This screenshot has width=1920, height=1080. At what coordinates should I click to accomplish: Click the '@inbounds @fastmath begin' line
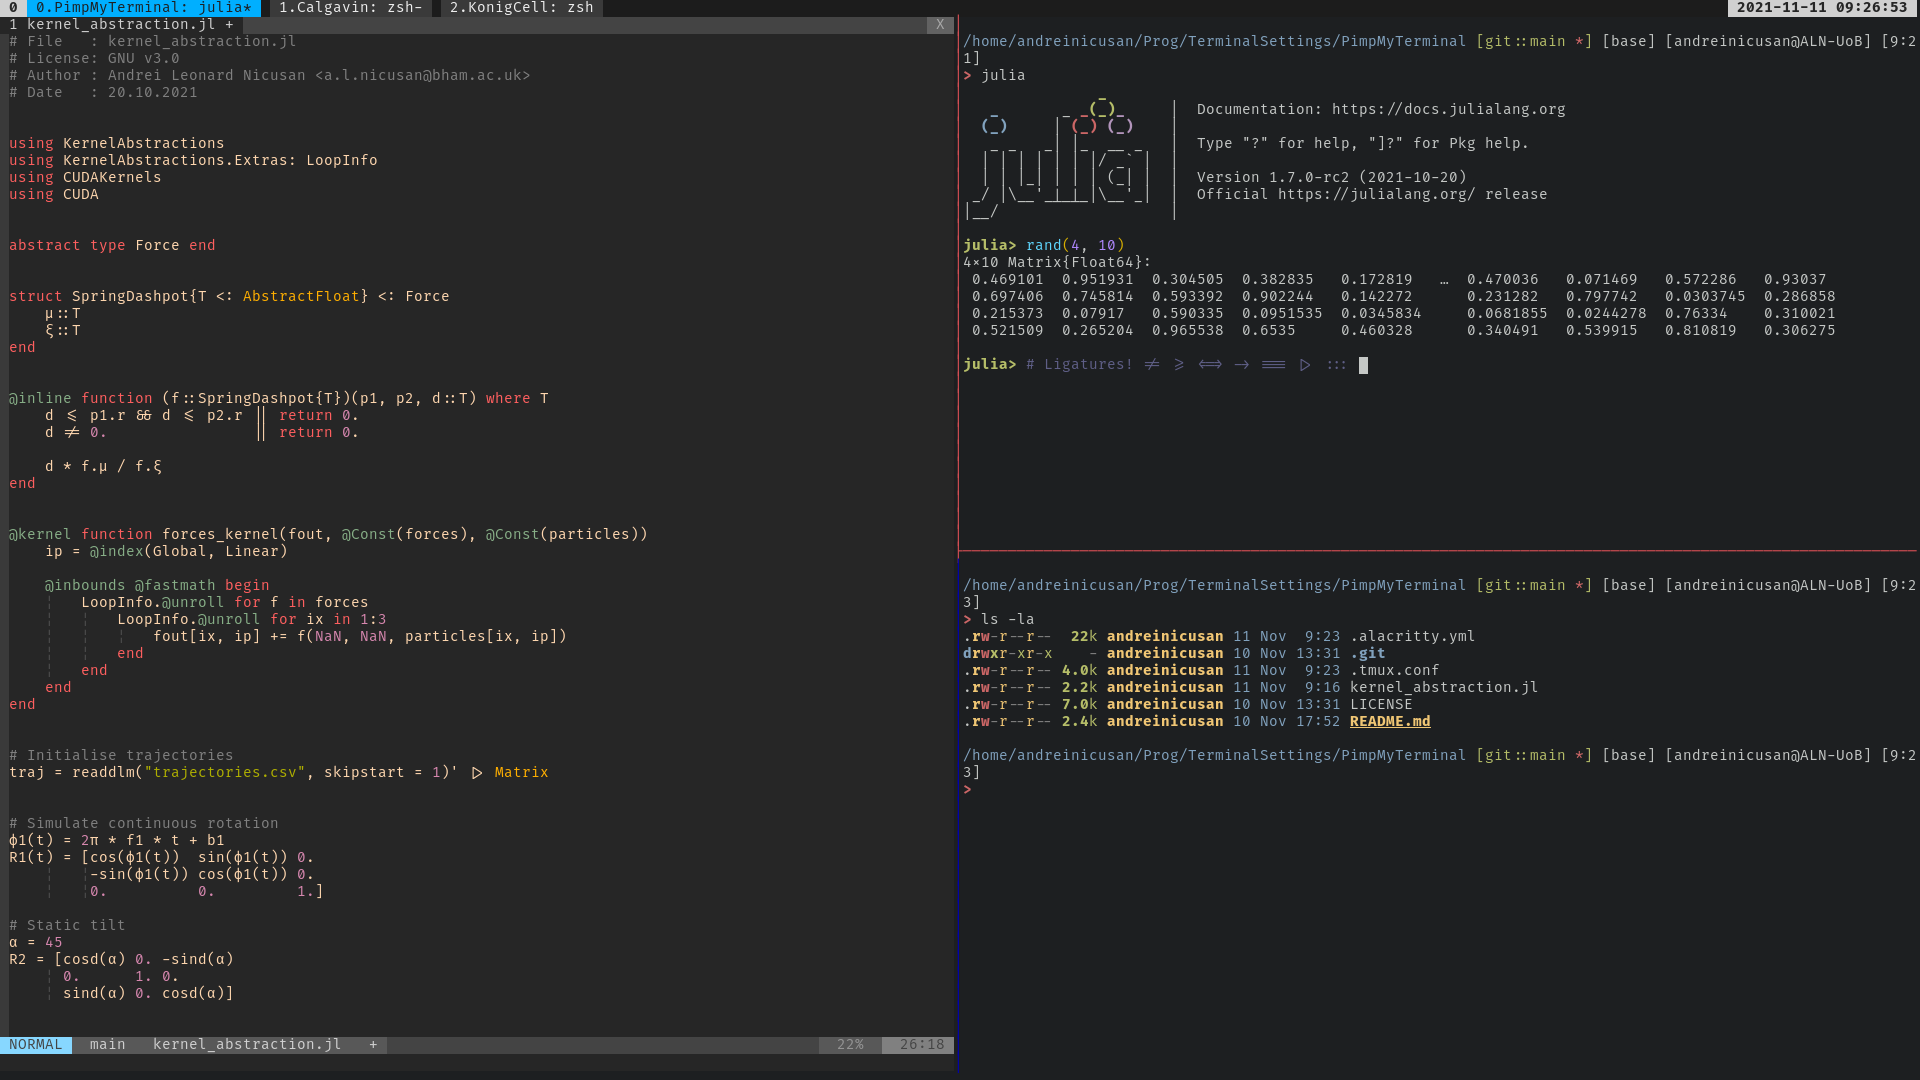157,586
